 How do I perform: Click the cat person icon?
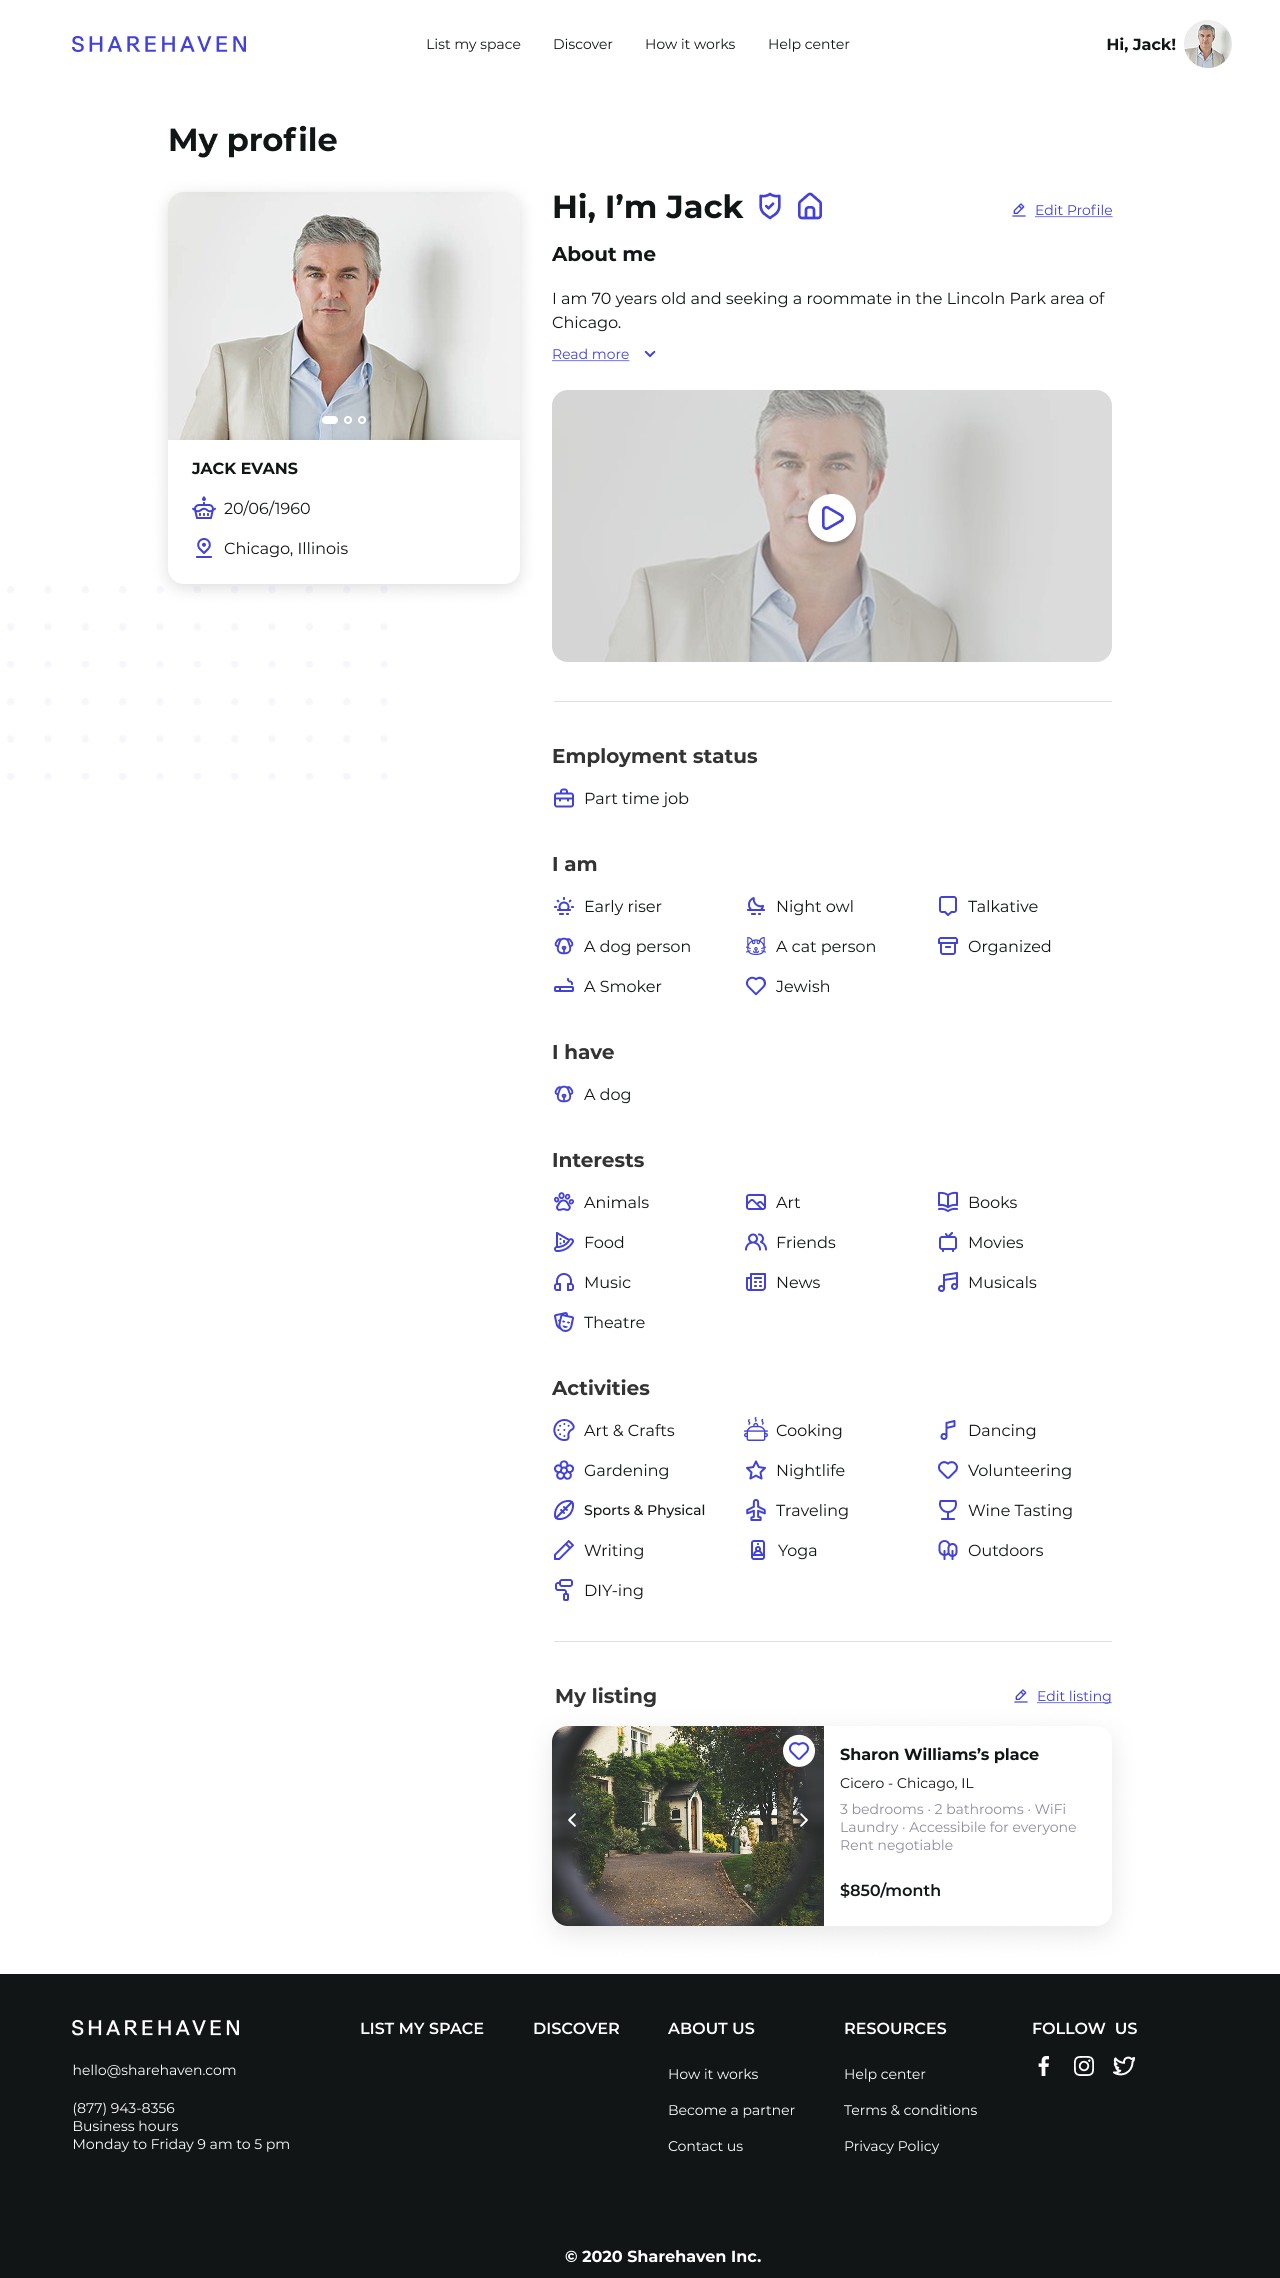coord(756,946)
